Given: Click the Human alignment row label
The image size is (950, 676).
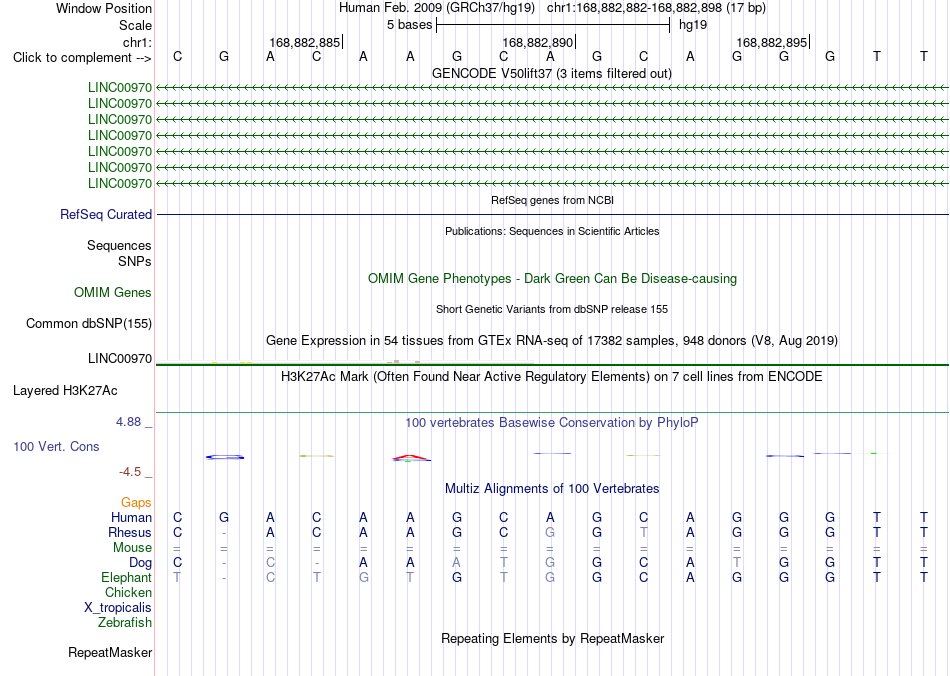Looking at the screenshot, I should 131,517.
